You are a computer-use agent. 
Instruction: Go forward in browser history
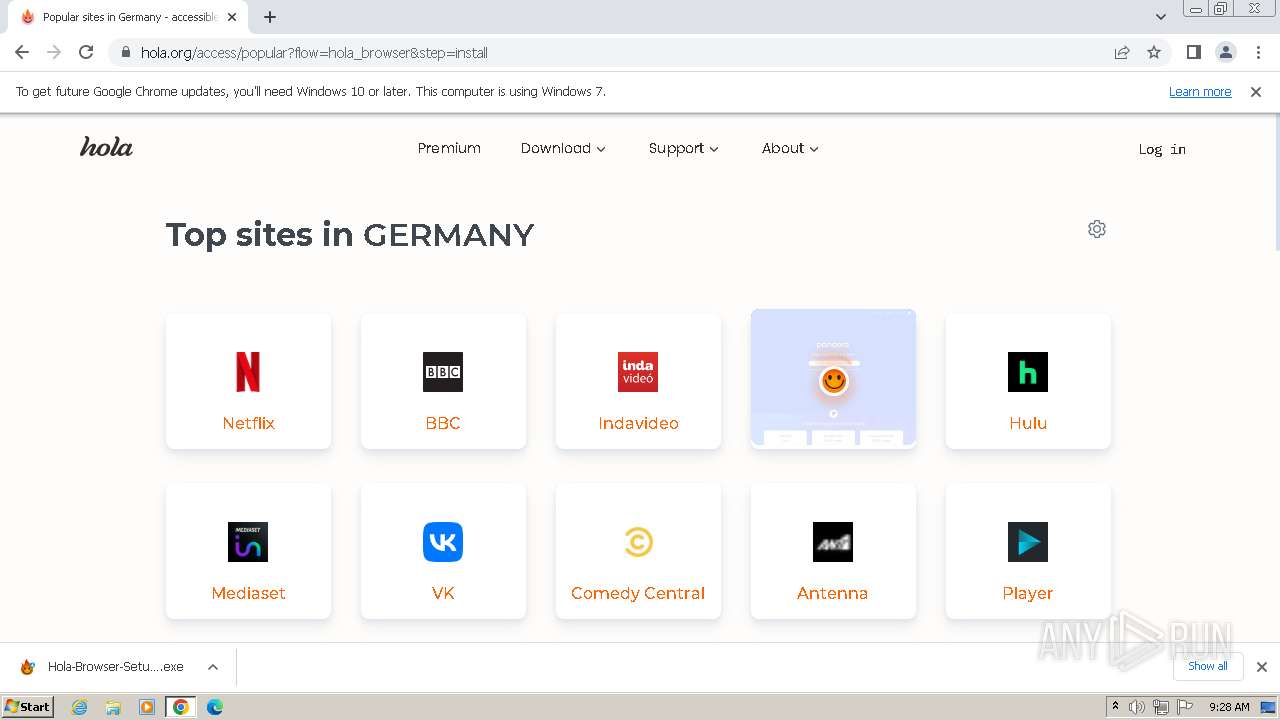tap(54, 52)
